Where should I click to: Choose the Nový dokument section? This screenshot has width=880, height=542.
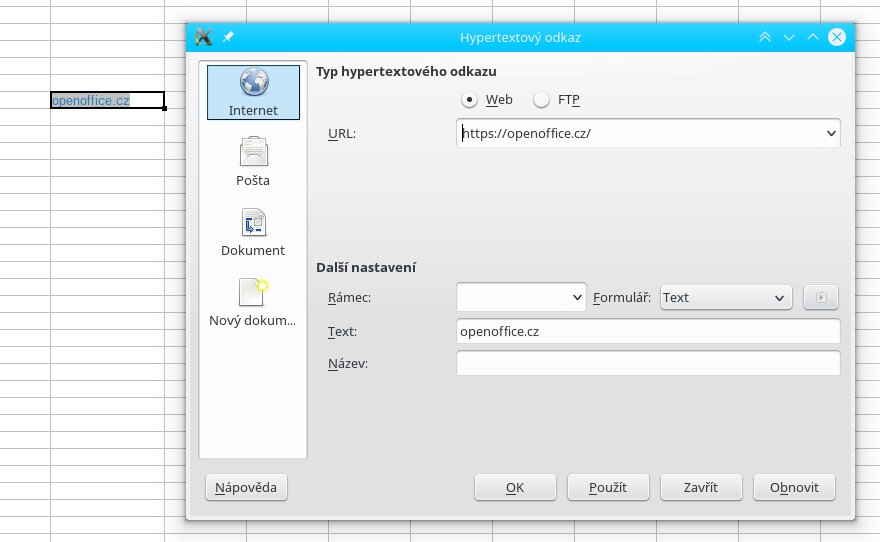point(253,302)
